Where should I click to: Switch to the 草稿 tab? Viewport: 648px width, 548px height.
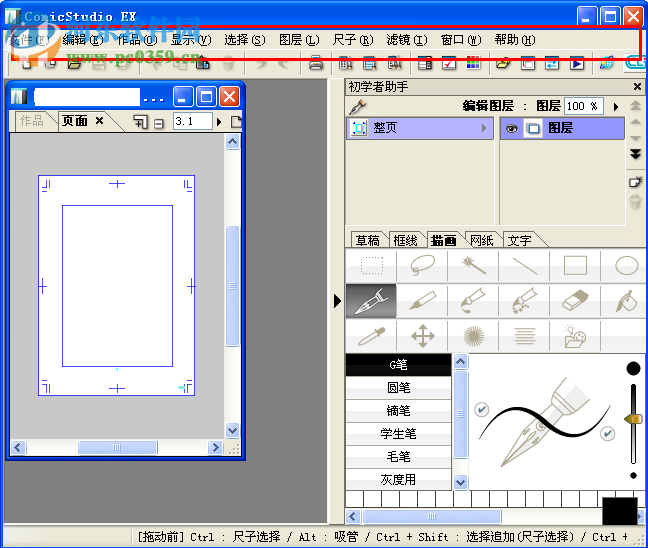click(x=367, y=241)
